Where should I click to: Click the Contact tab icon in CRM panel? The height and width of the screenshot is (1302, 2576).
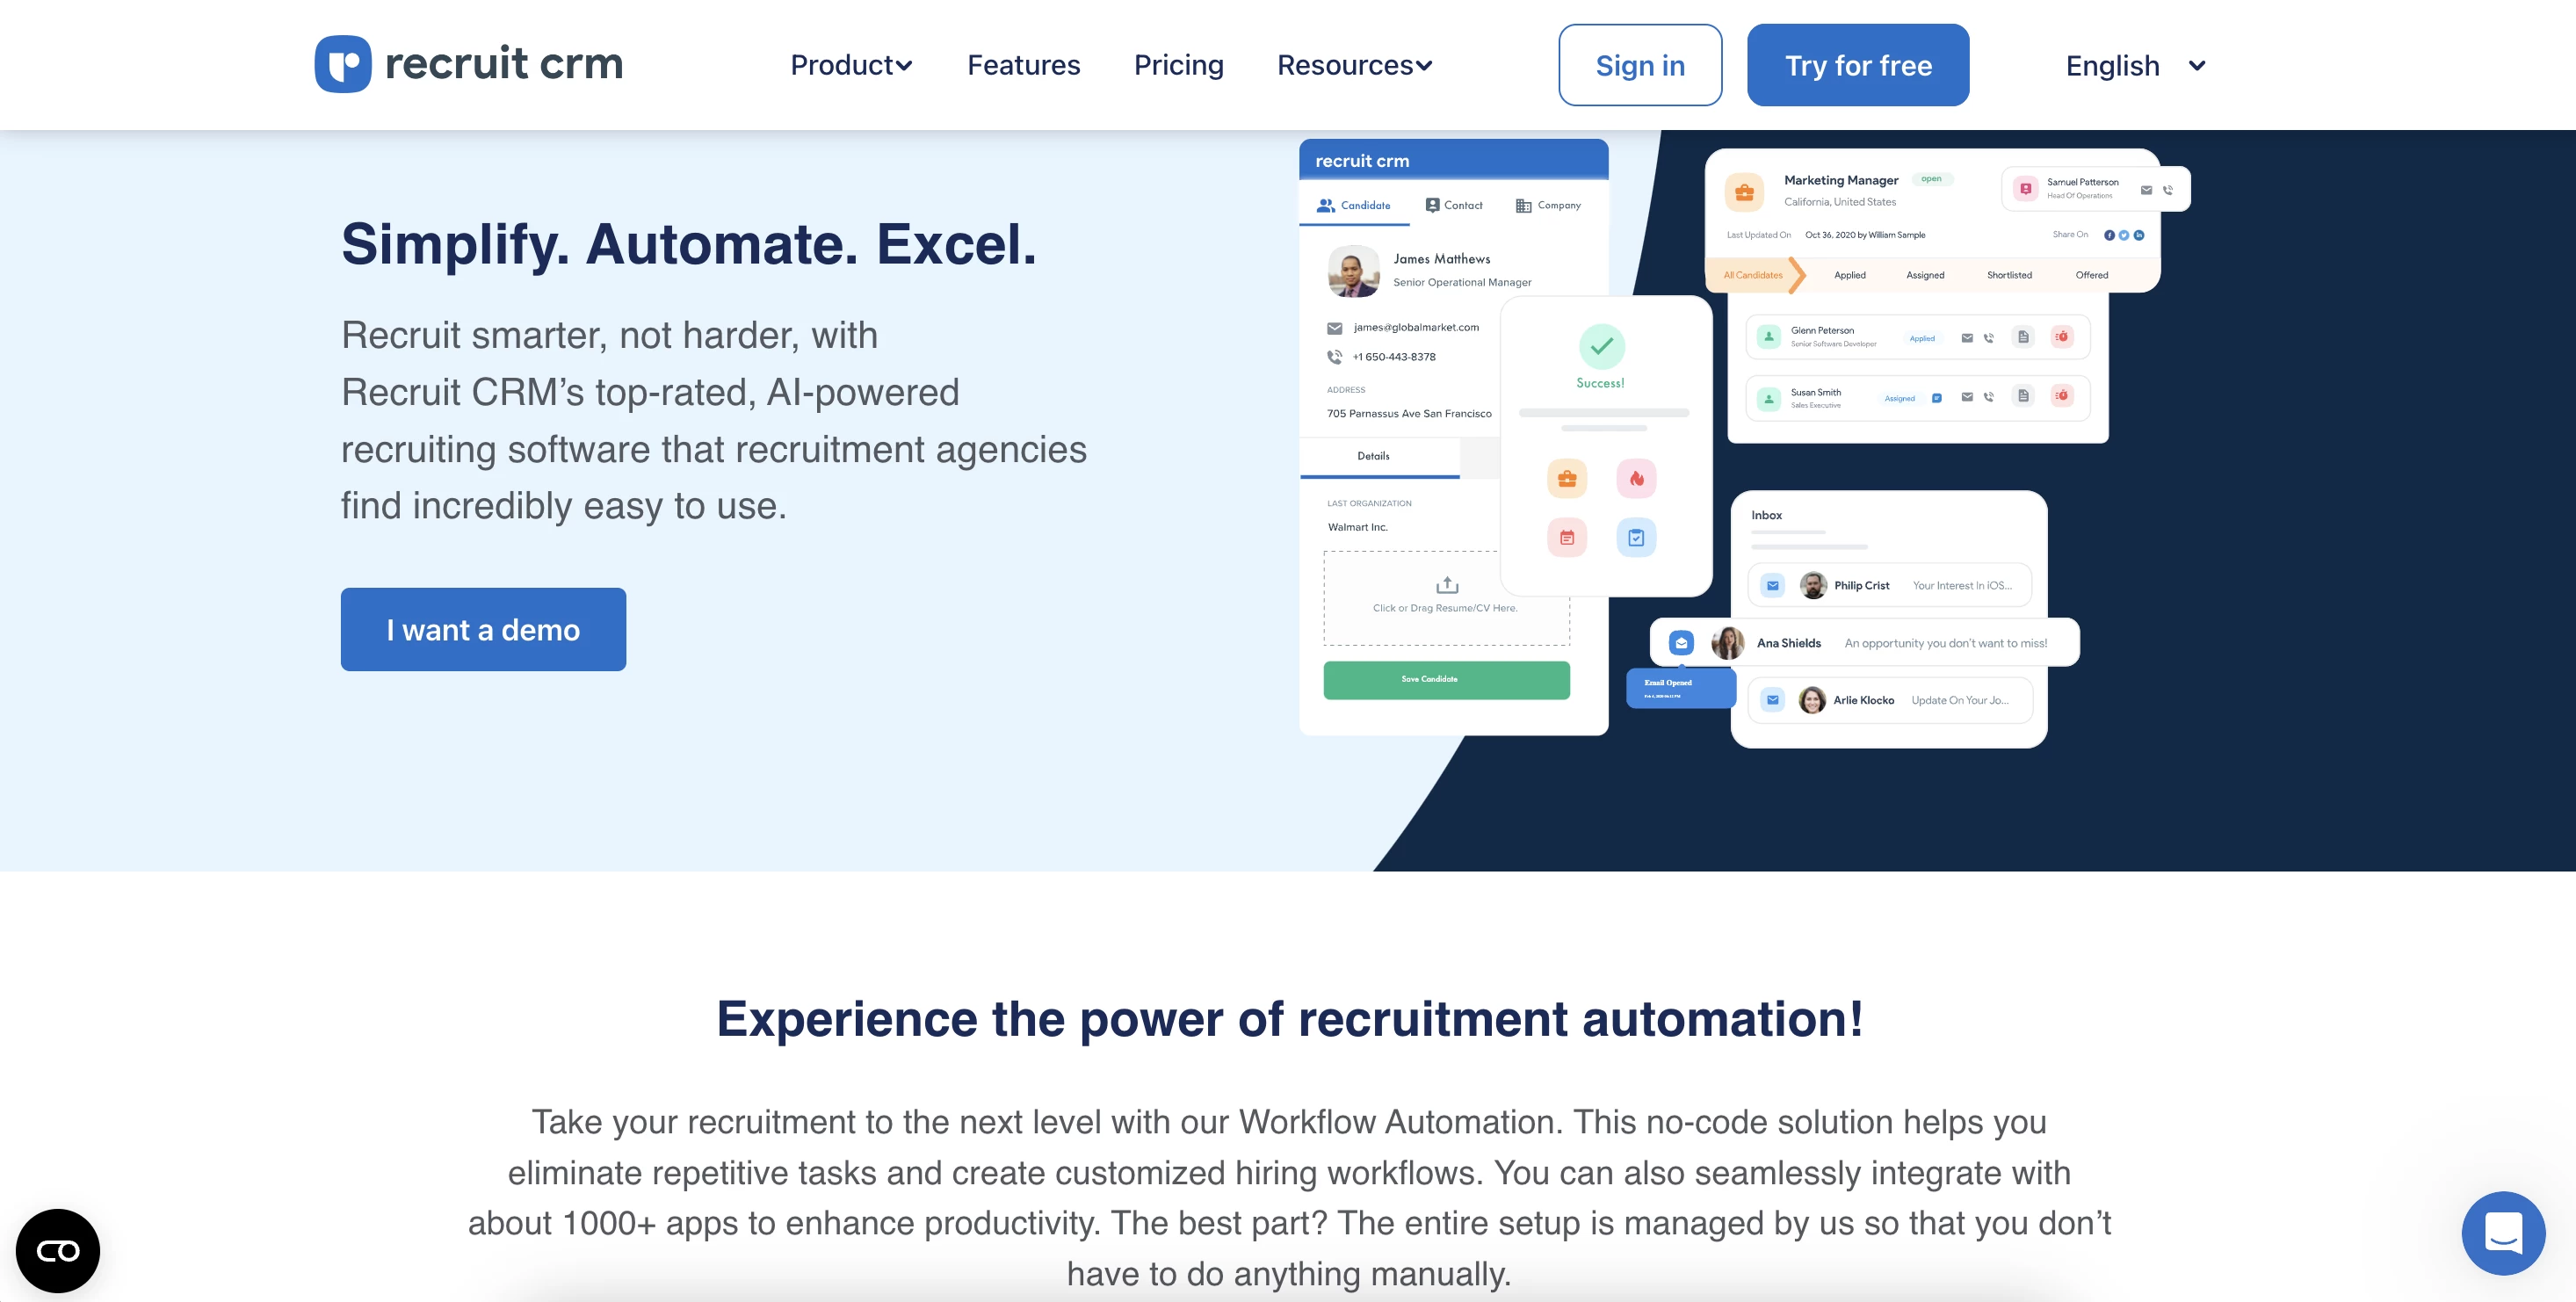click(1432, 205)
